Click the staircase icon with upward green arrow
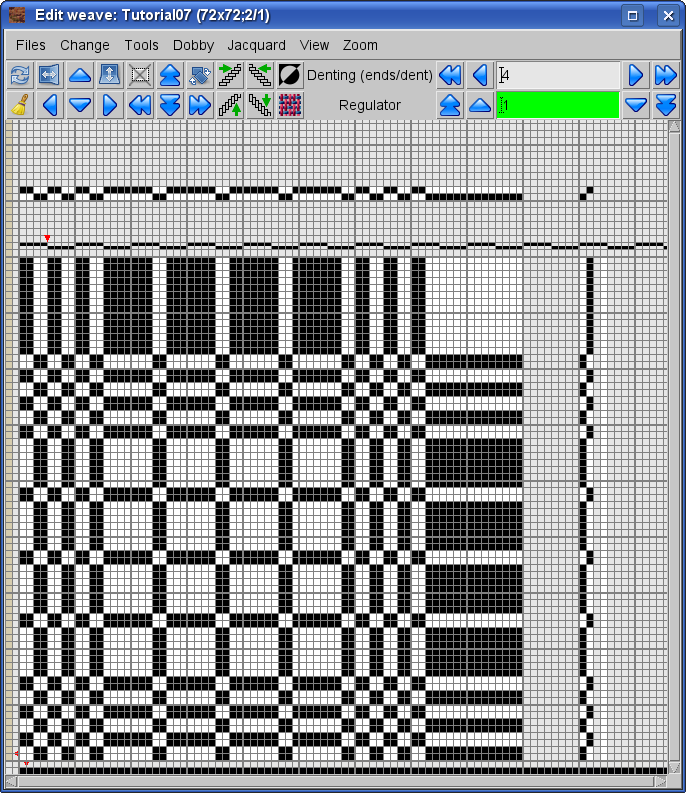Viewport: 686px width, 793px height. [x=230, y=105]
